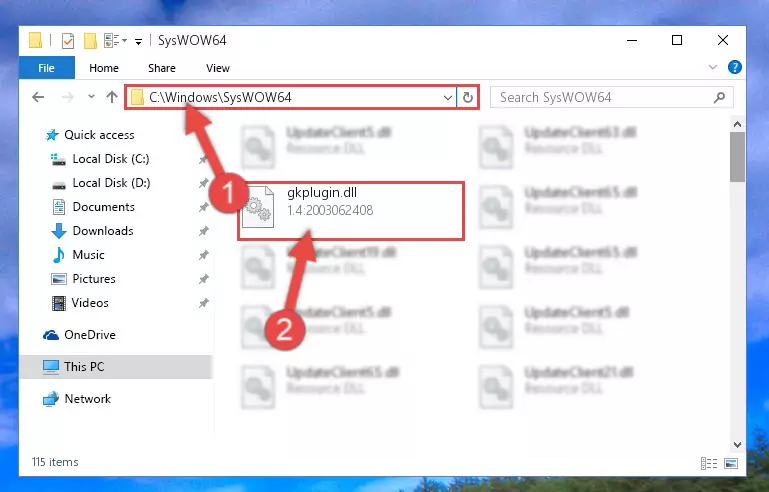Open Documents in the sidebar
Screen dimensions: 769x492
click(x=103, y=207)
